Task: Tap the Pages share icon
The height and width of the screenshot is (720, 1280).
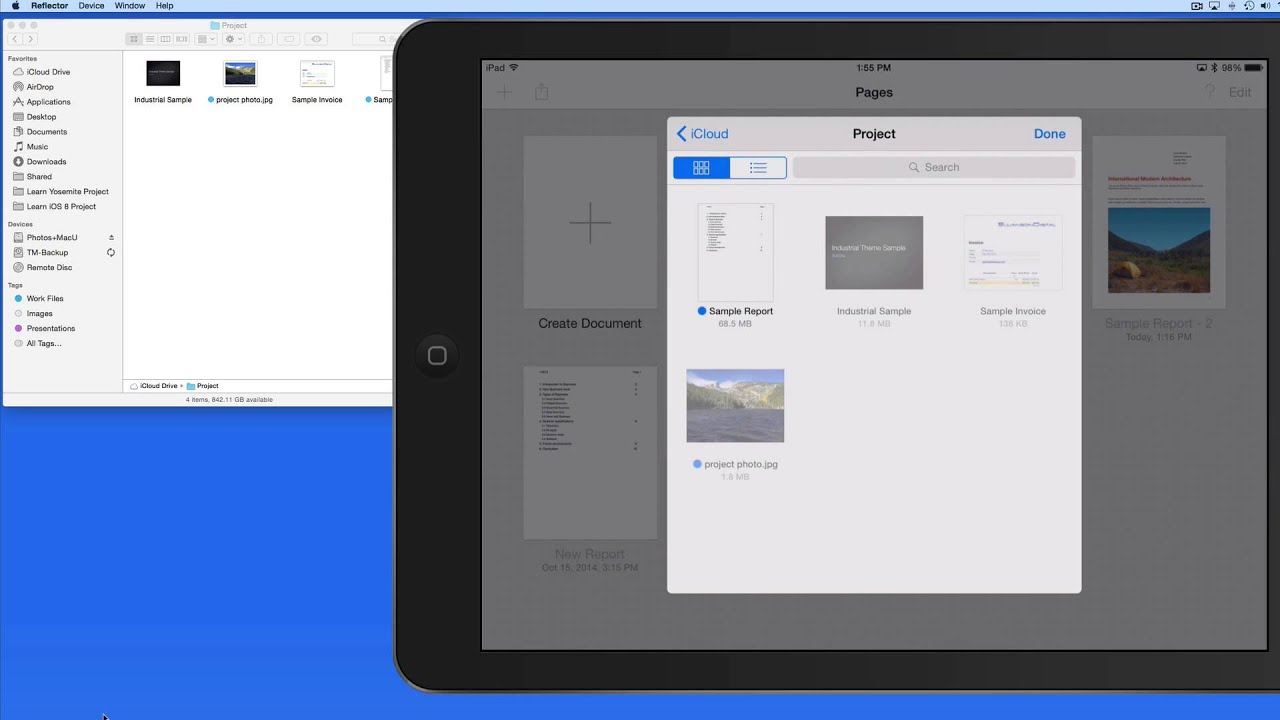Action: pos(541,92)
